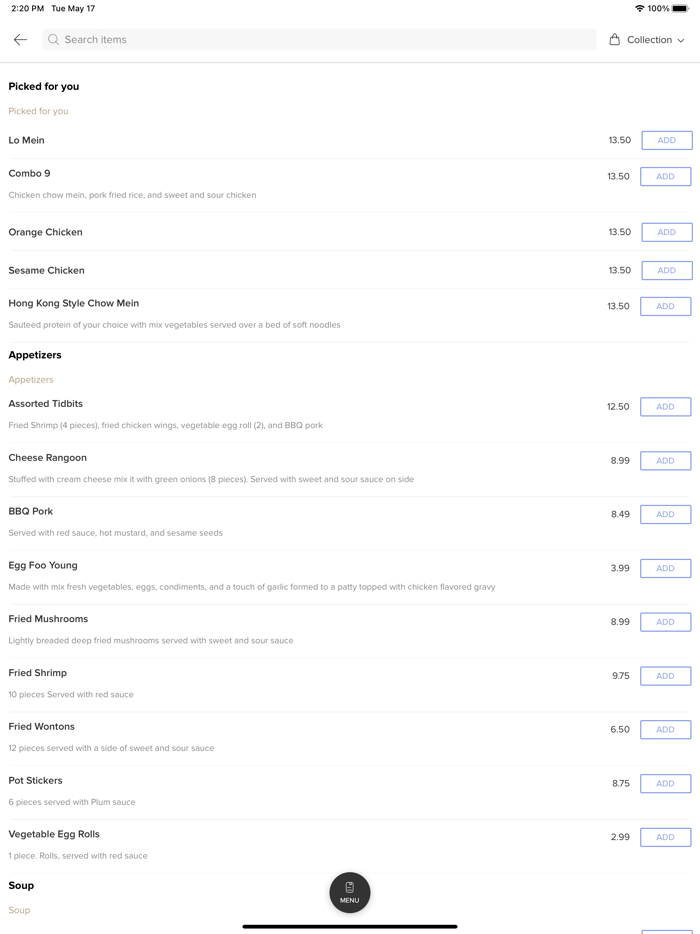Click the search magnifier icon
The width and height of the screenshot is (700, 934).
tap(54, 40)
